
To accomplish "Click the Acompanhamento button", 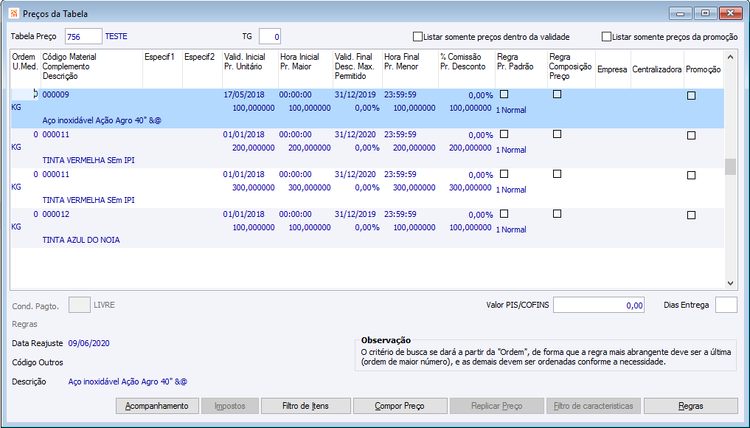I will point(157,406).
